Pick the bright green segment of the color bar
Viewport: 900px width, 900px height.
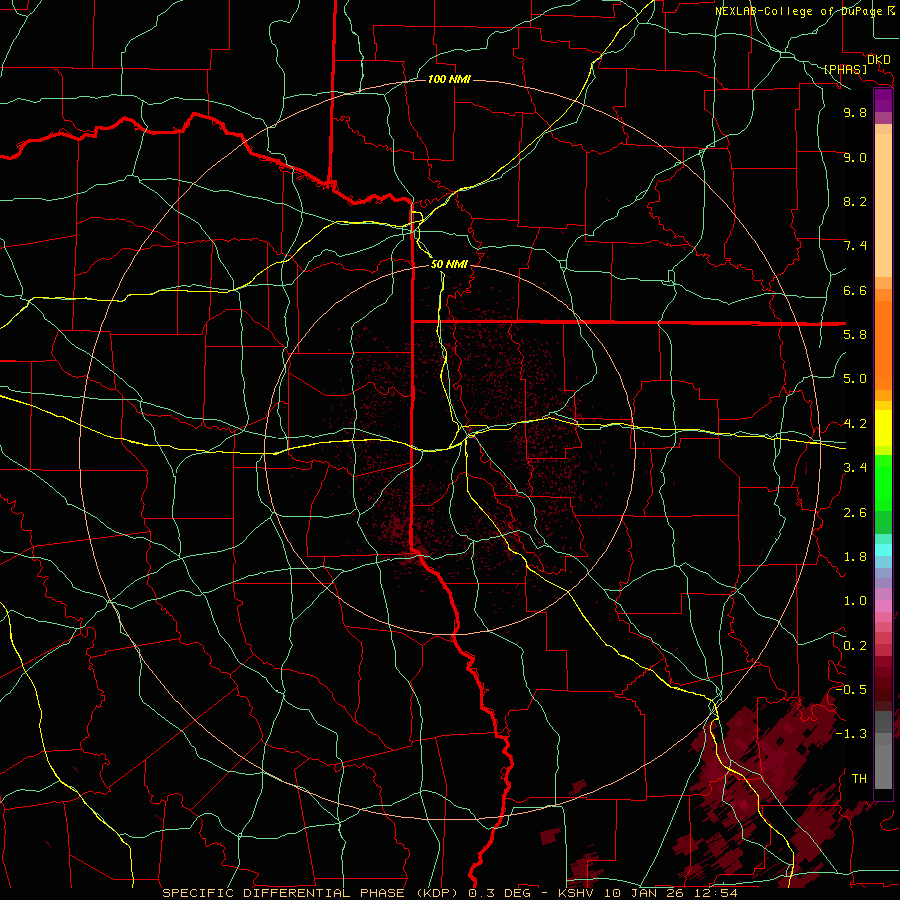click(883, 483)
